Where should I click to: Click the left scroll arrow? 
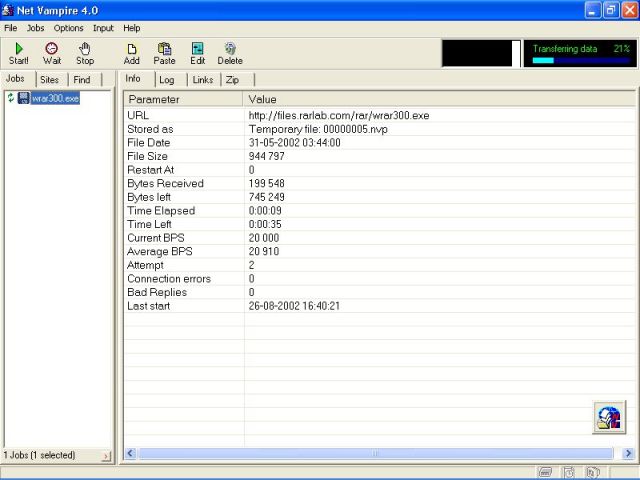coord(131,453)
